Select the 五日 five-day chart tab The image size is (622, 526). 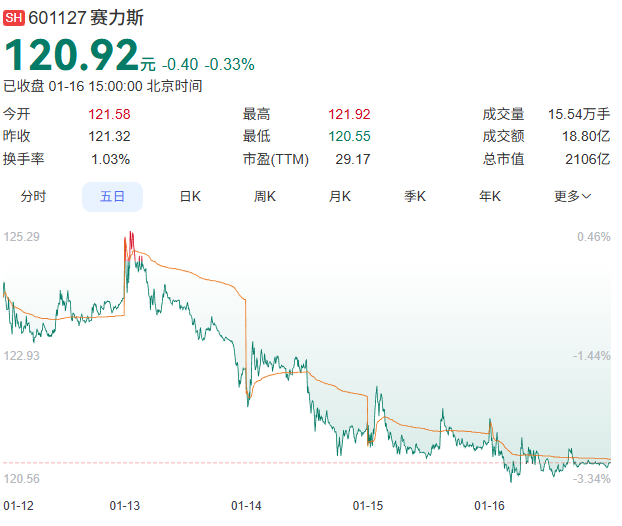coord(112,197)
